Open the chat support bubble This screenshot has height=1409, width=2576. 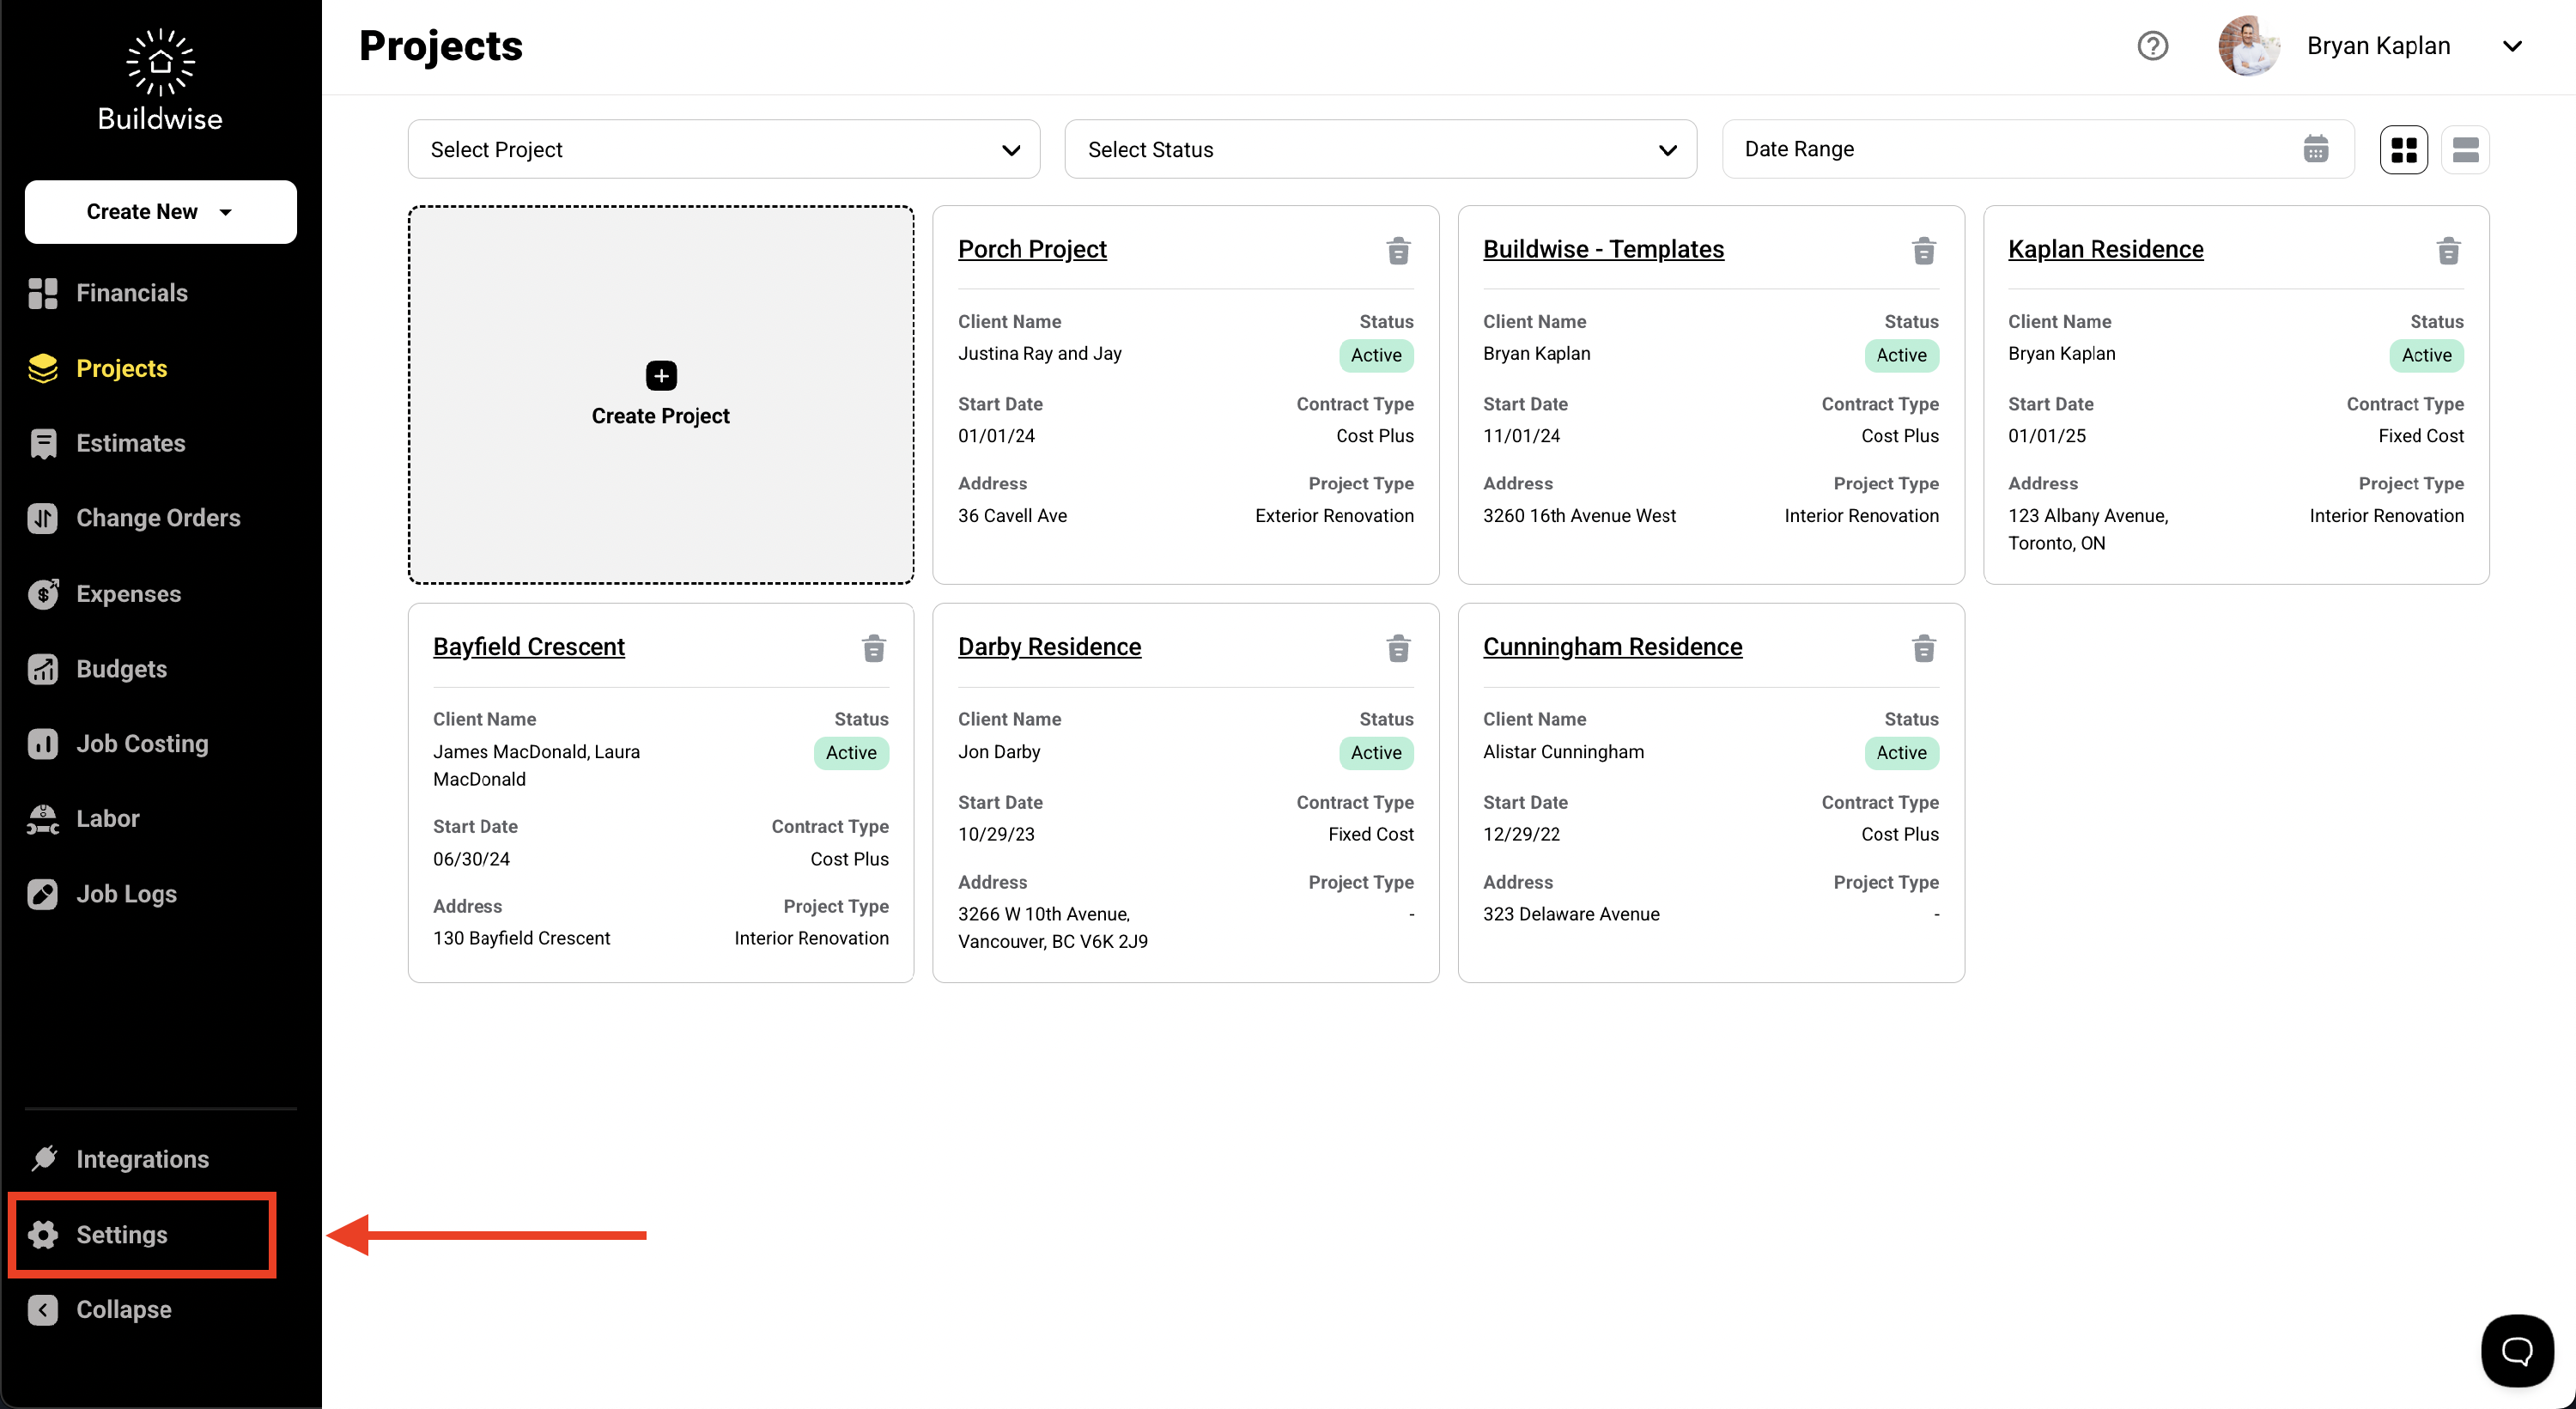tap(2516, 1350)
